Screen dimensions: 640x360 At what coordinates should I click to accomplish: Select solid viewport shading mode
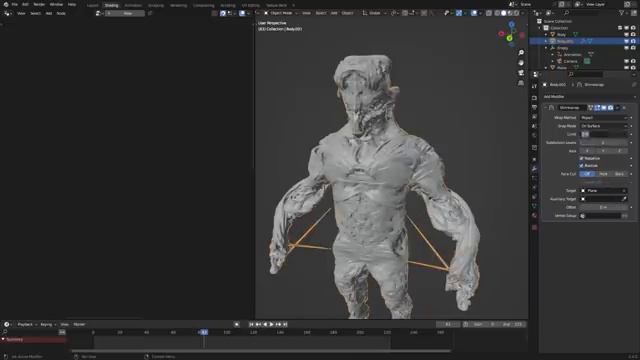(503, 13)
